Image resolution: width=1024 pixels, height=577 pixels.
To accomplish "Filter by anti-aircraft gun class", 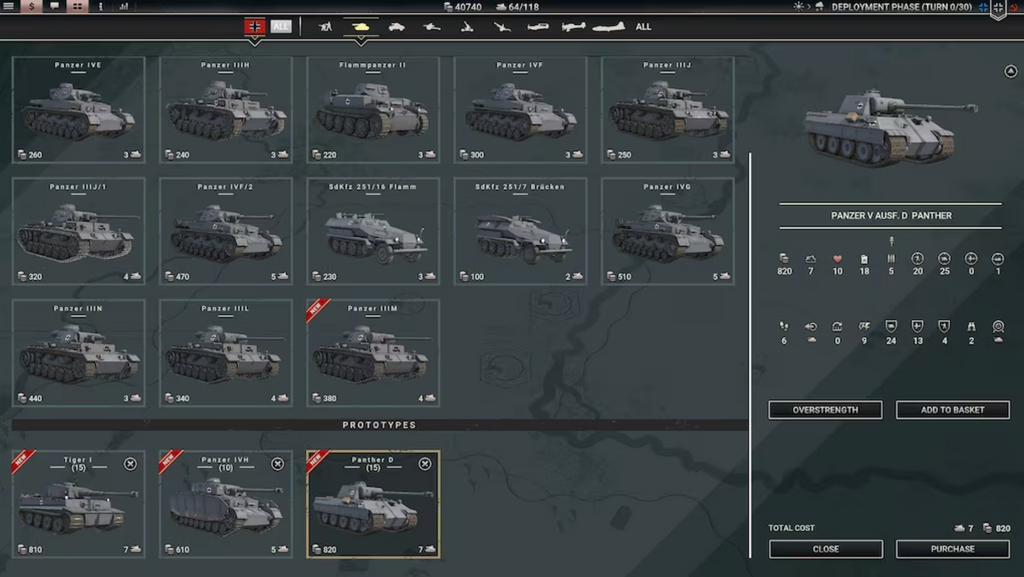I will tap(502, 27).
